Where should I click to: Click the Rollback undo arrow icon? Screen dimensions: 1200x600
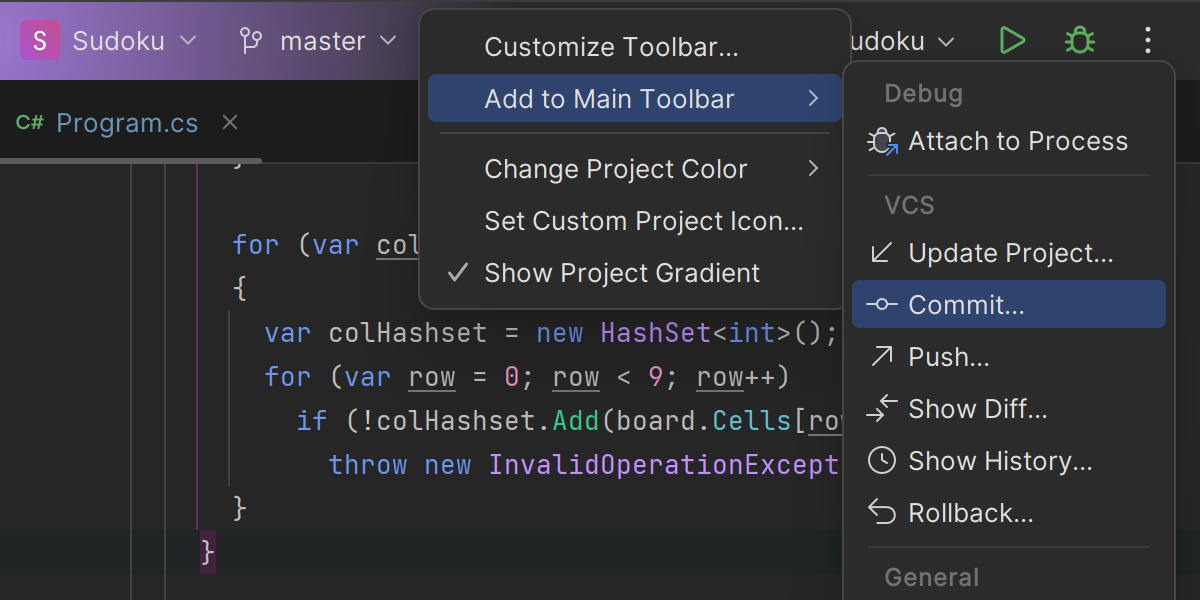881,513
